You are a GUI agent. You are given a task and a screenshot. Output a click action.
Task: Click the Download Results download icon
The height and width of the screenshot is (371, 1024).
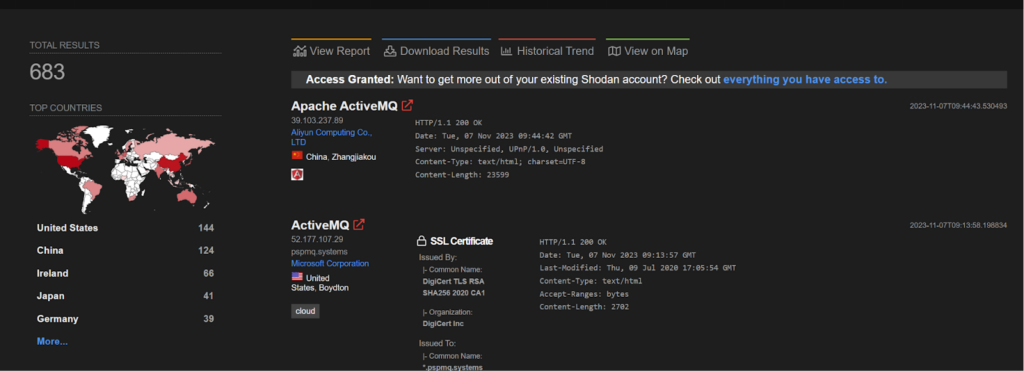click(390, 51)
